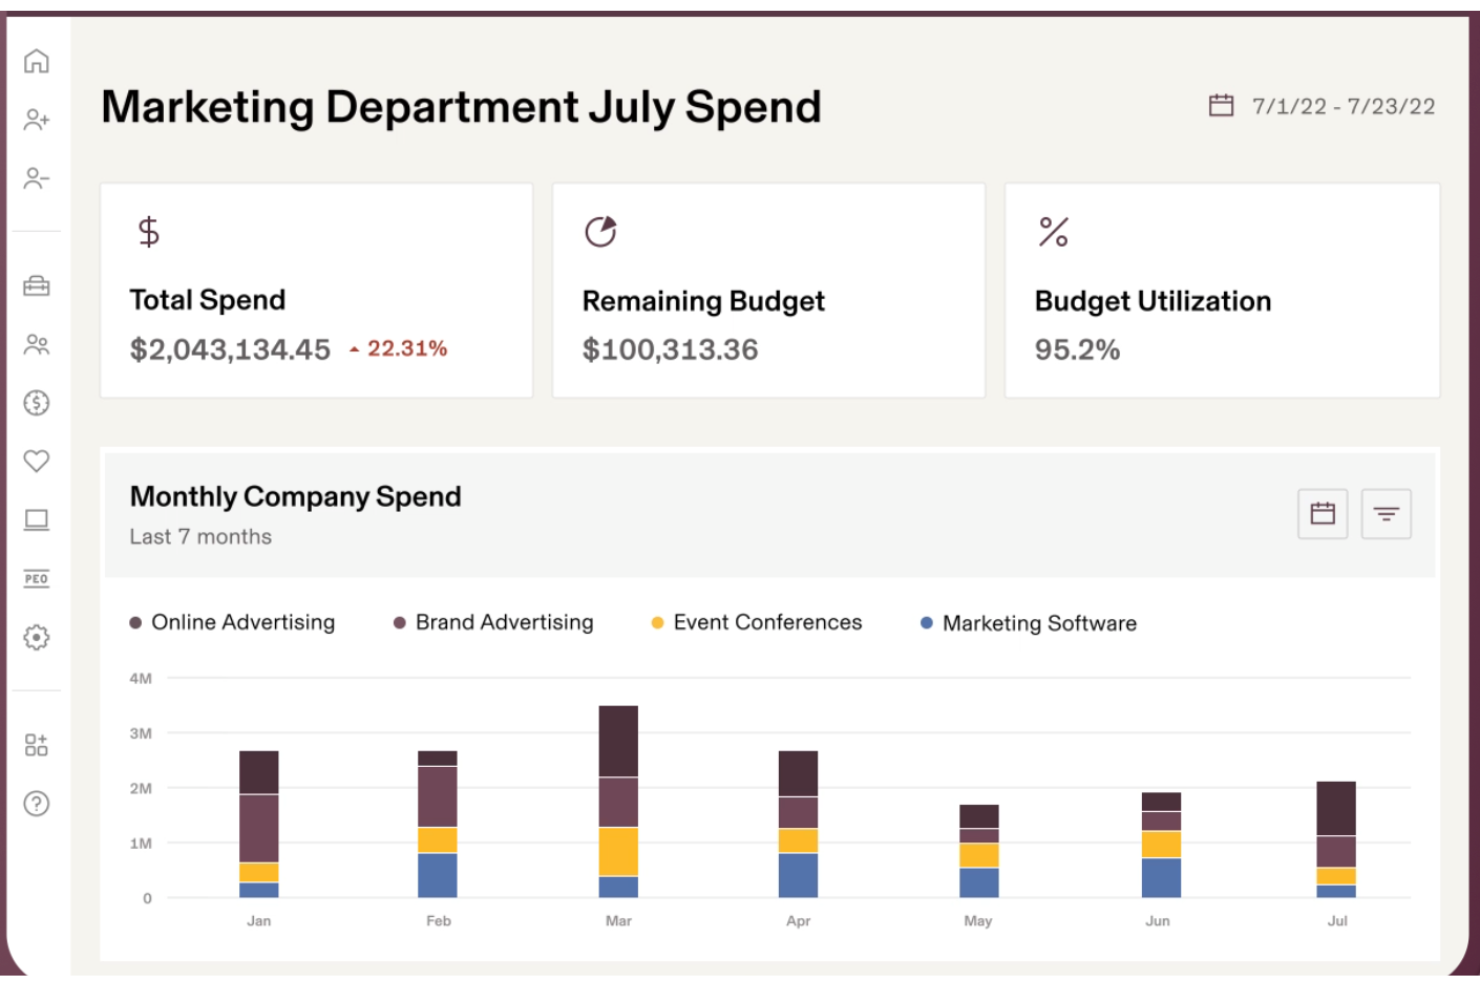This screenshot has width=1480, height=987.
Task: Open the Home dashboard from the sidebar
Action: point(37,62)
